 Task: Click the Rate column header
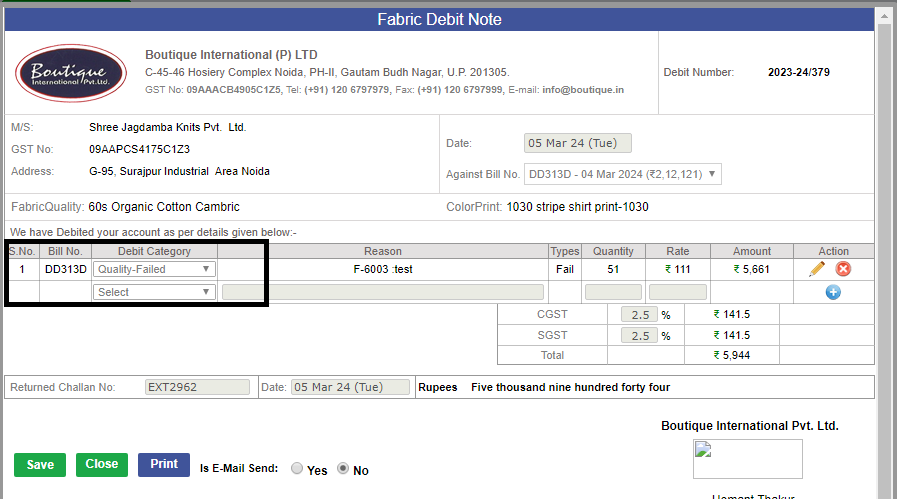(678, 251)
